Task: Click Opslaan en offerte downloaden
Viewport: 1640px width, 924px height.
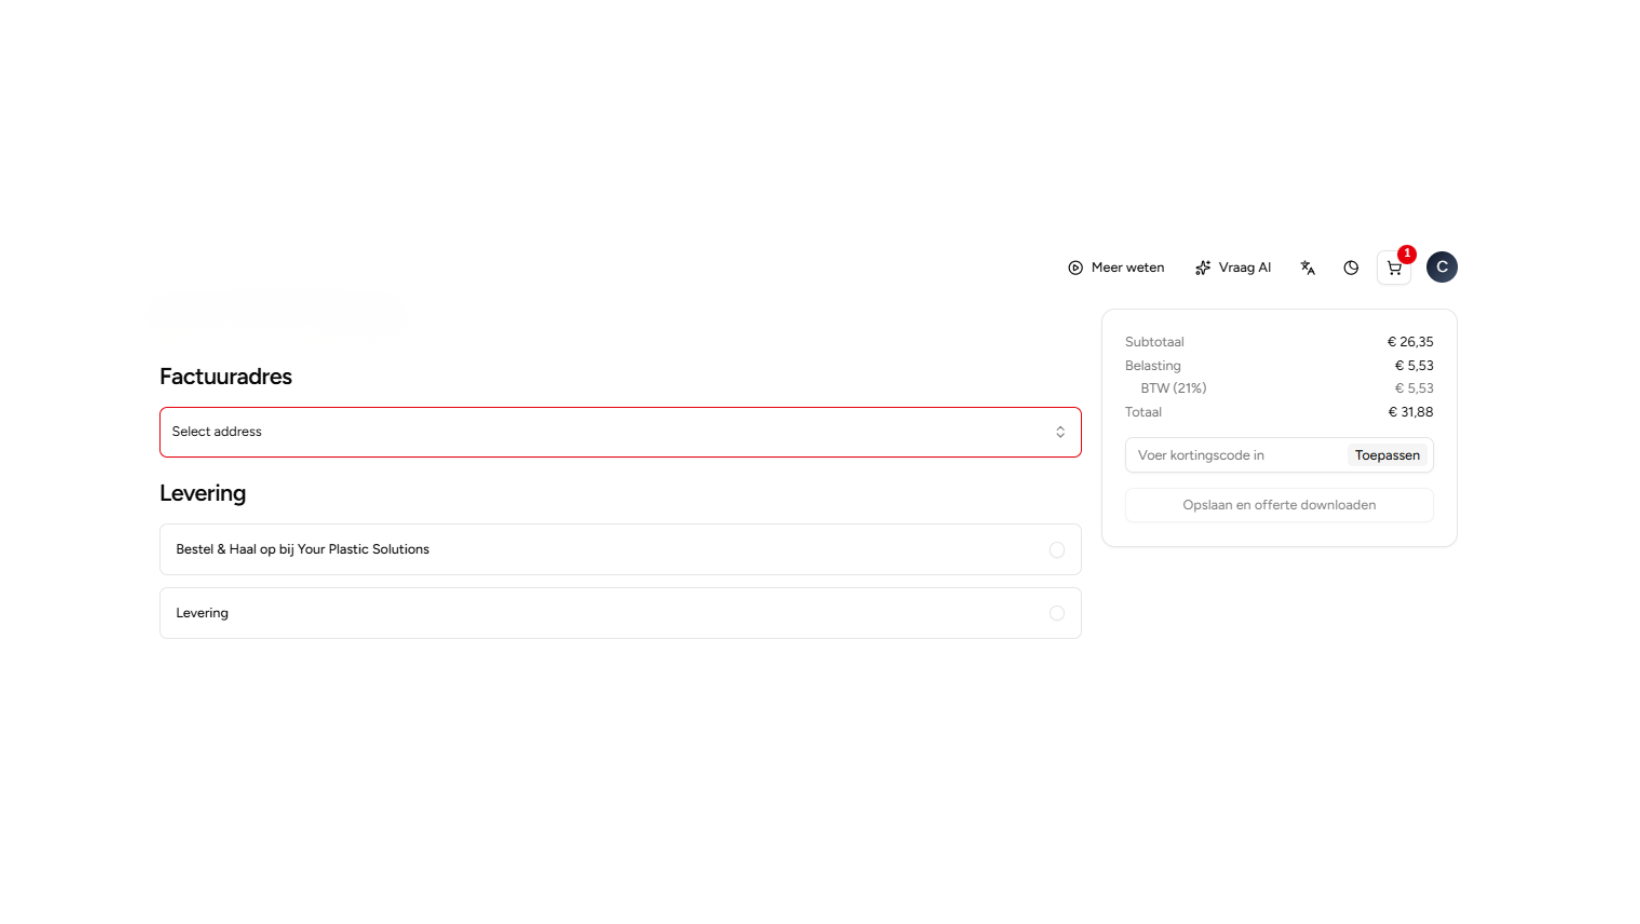Action: click(x=1278, y=505)
